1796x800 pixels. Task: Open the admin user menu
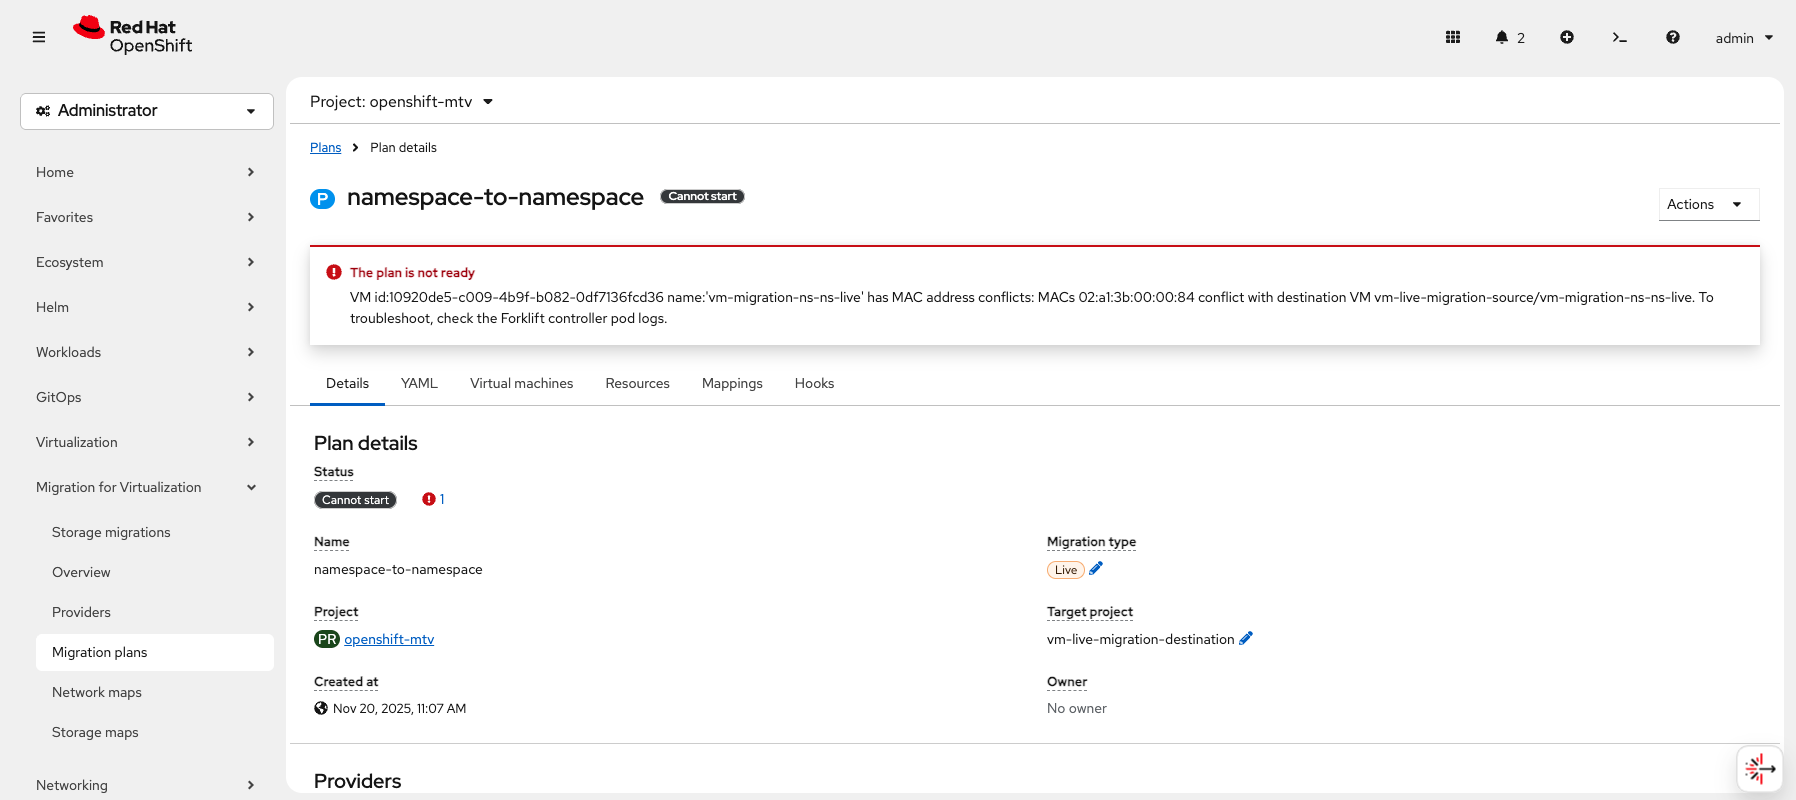(1743, 38)
